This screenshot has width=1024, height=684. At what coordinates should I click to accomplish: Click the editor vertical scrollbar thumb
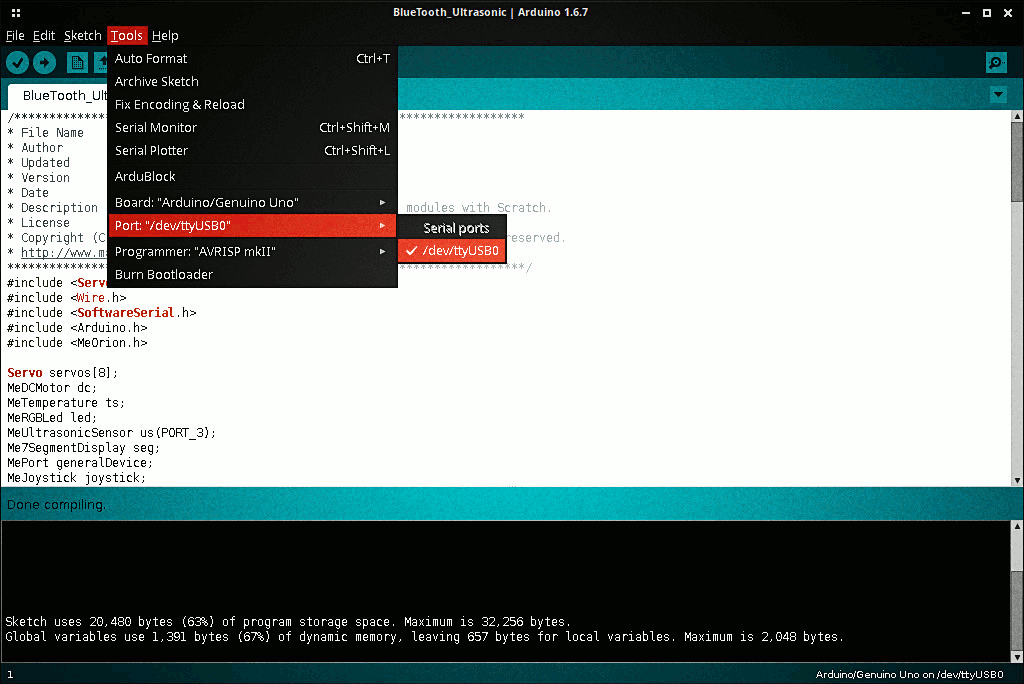pyautogui.click(x=1017, y=162)
